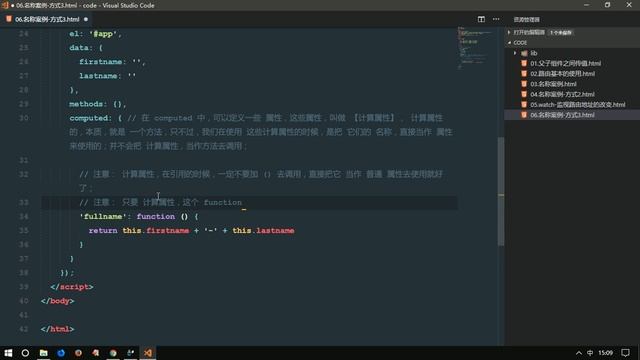Screen dimensions: 640x360
Task: Click the '#app' string on line 24
Action: (x=103, y=34)
